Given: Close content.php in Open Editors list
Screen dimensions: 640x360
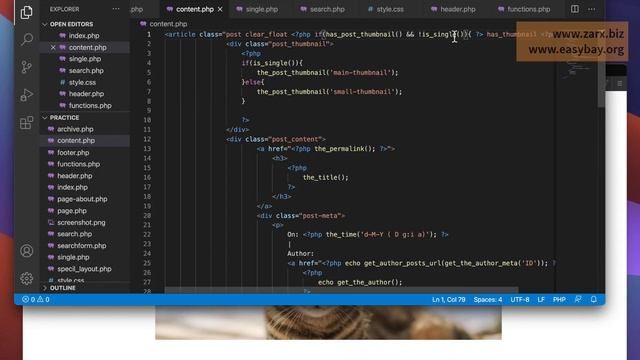Looking at the screenshot, I should pos(53,47).
